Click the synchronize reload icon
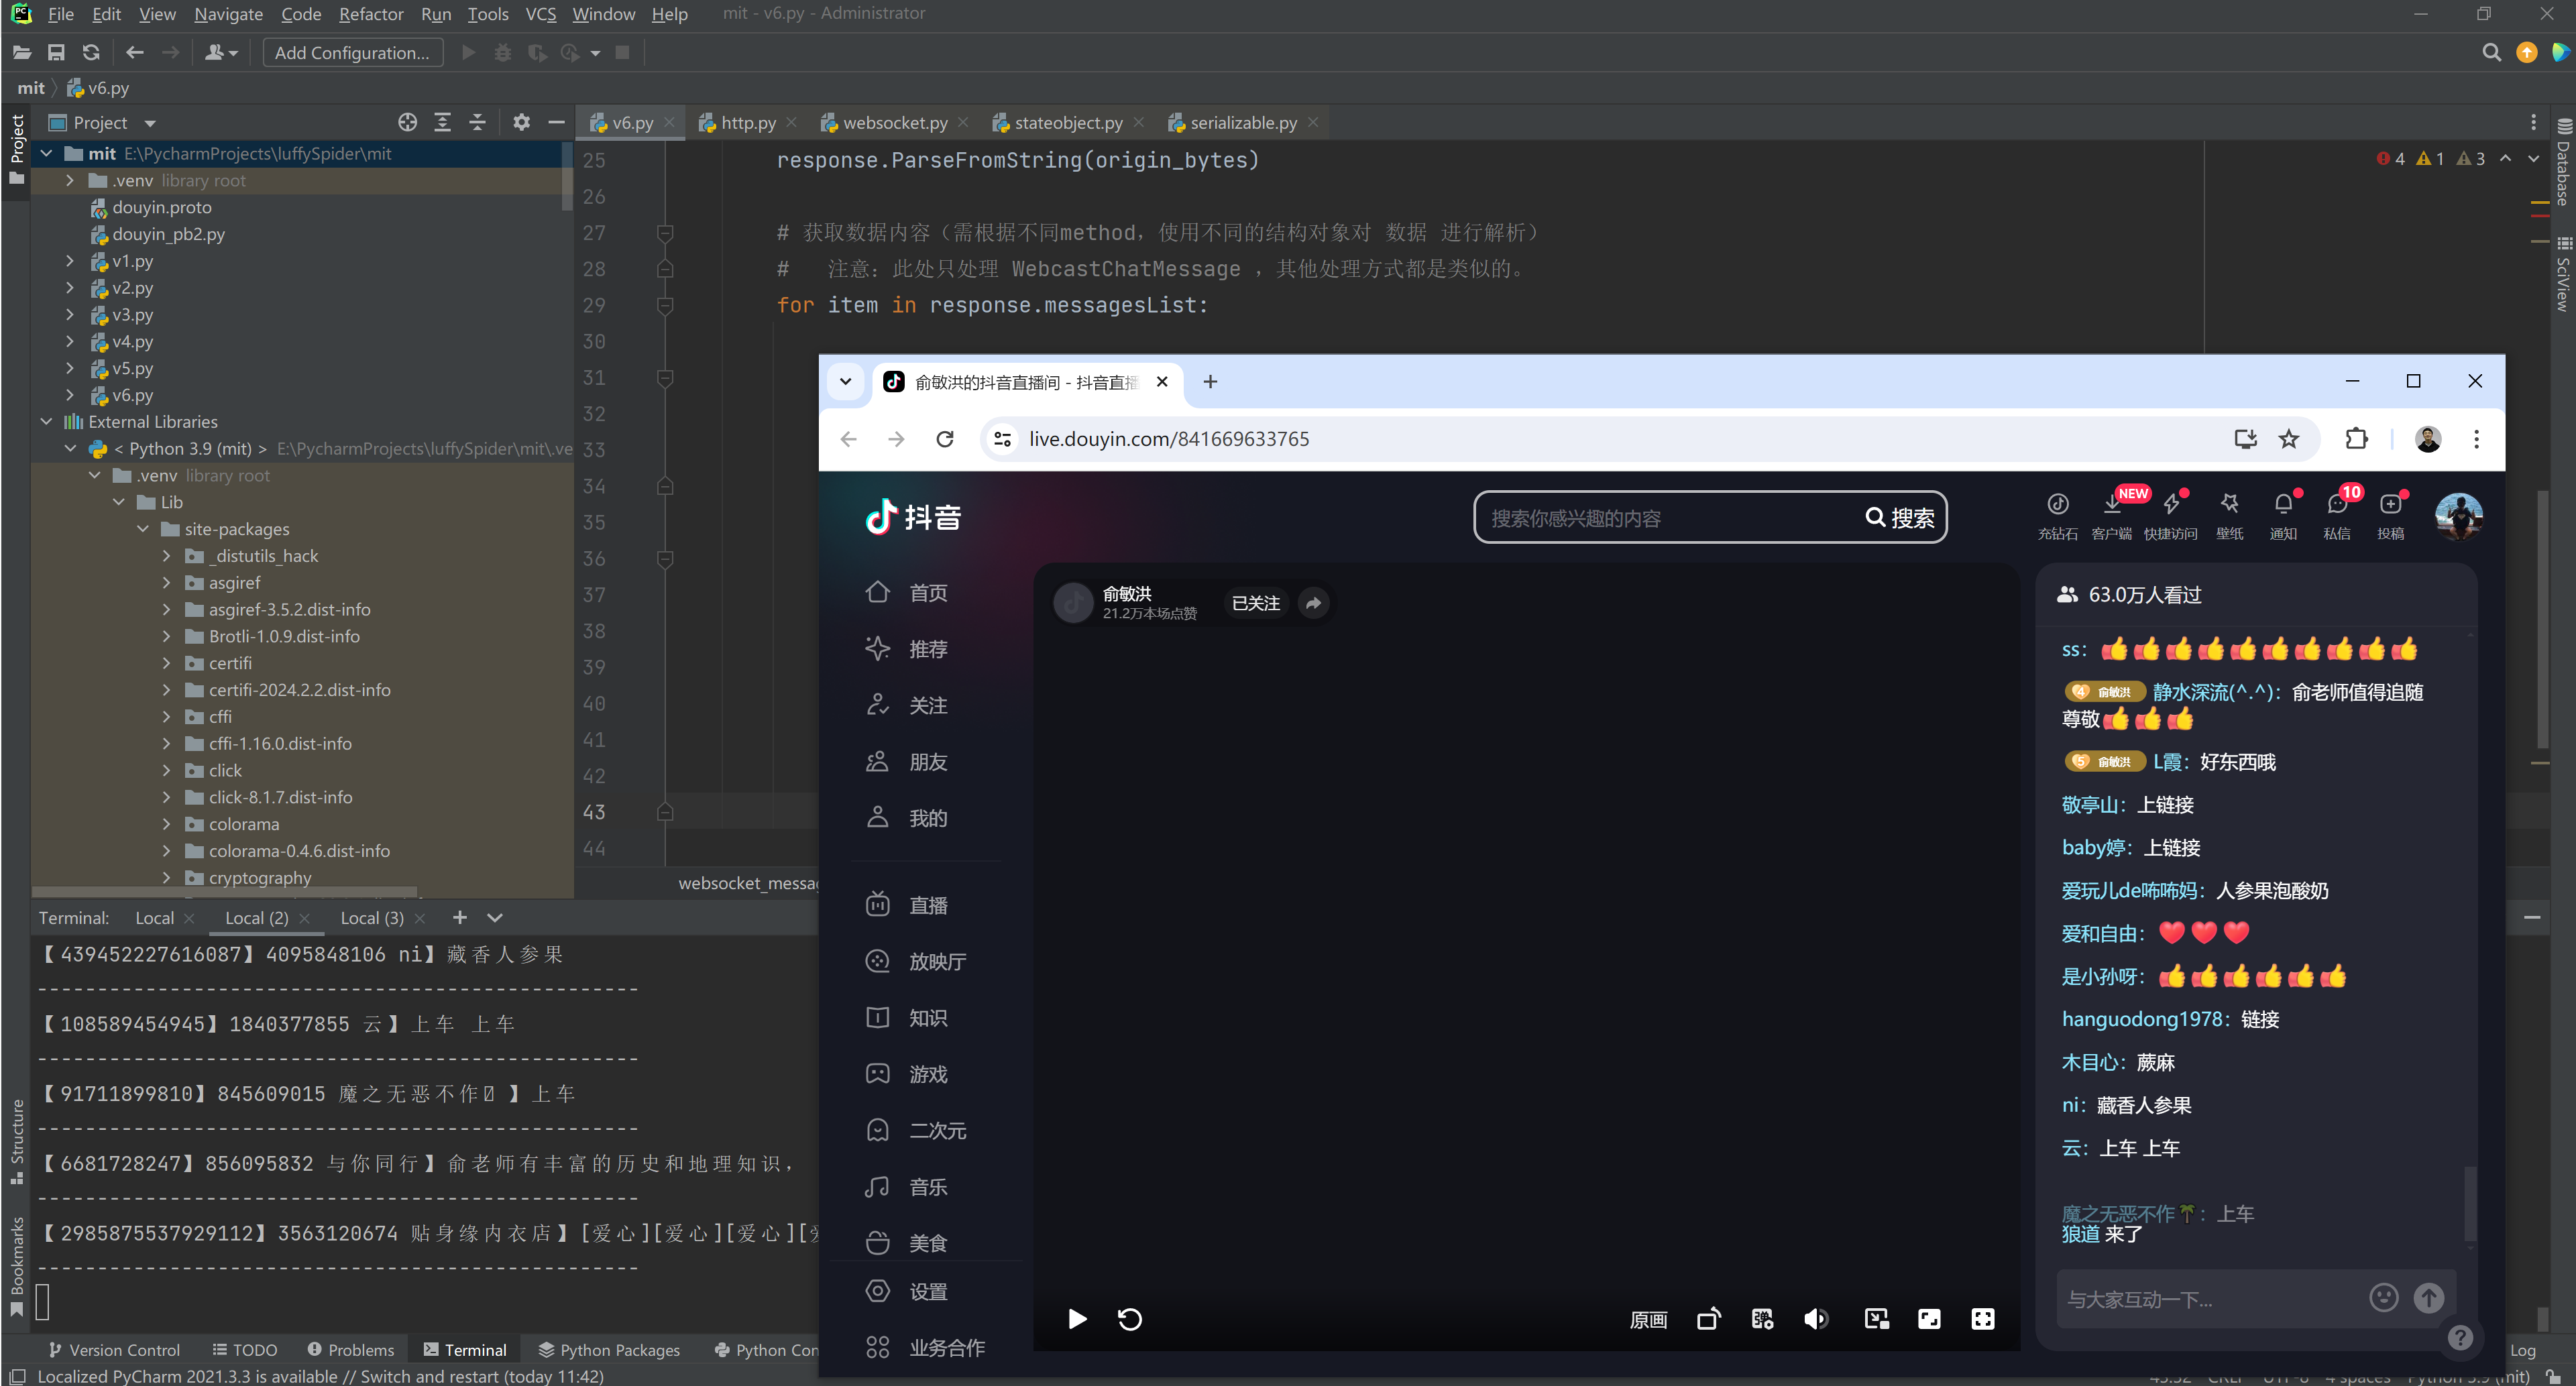Screen dimensions: 2576x1386 pyautogui.click(x=91, y=53)
